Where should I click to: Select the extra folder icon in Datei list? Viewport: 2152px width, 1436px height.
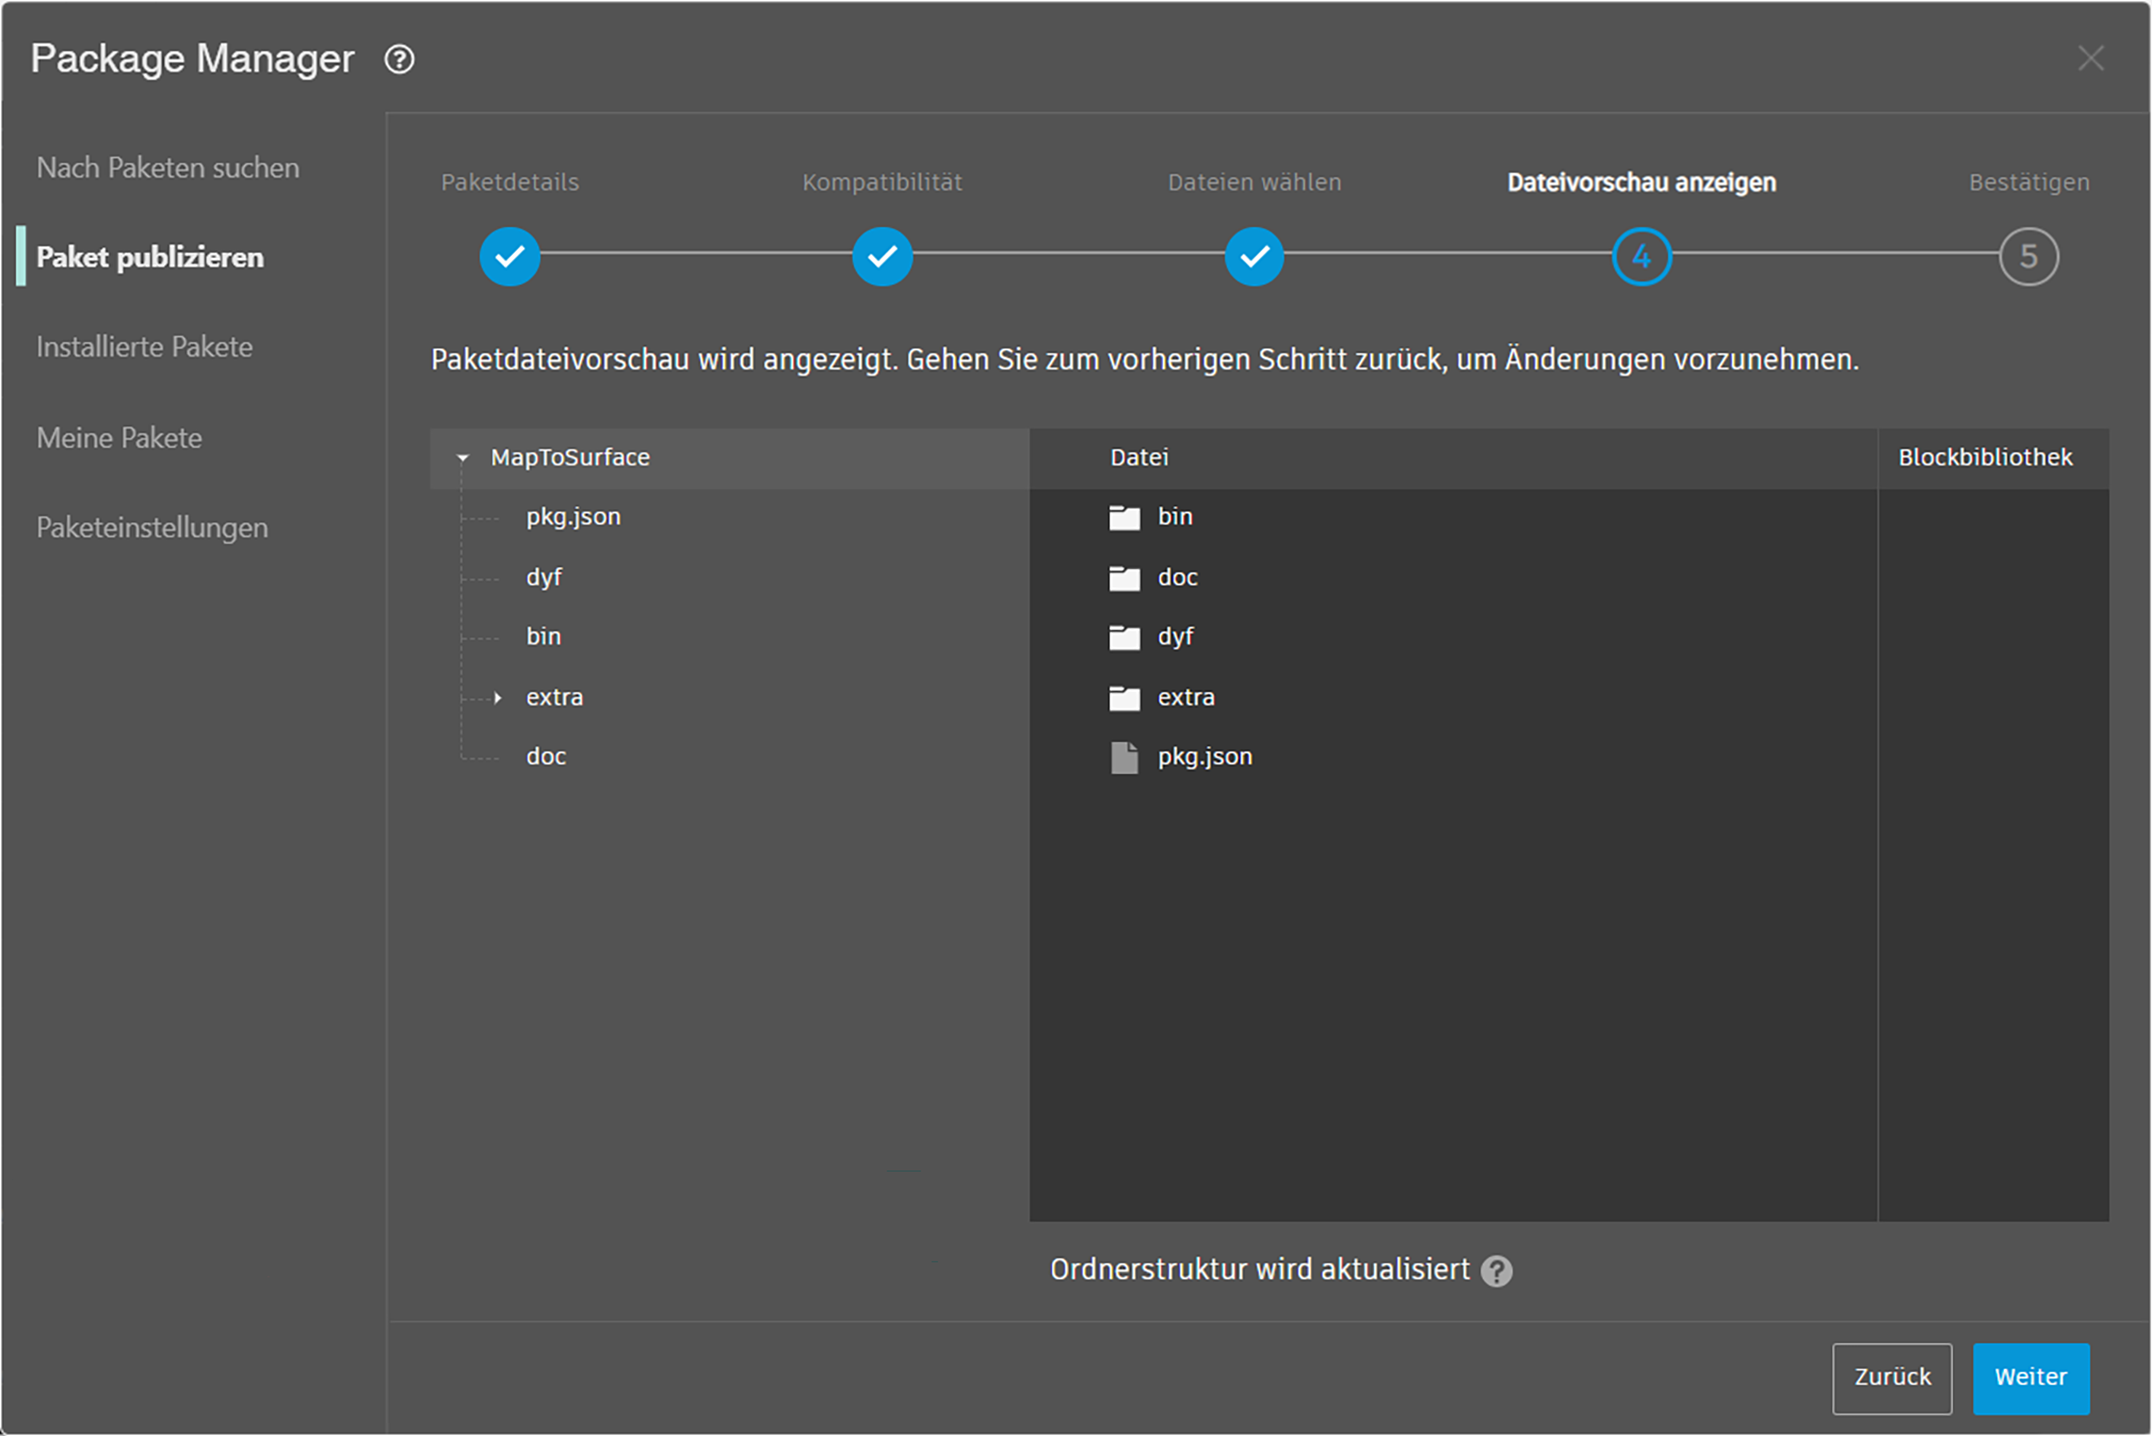tap(1124, 697)
